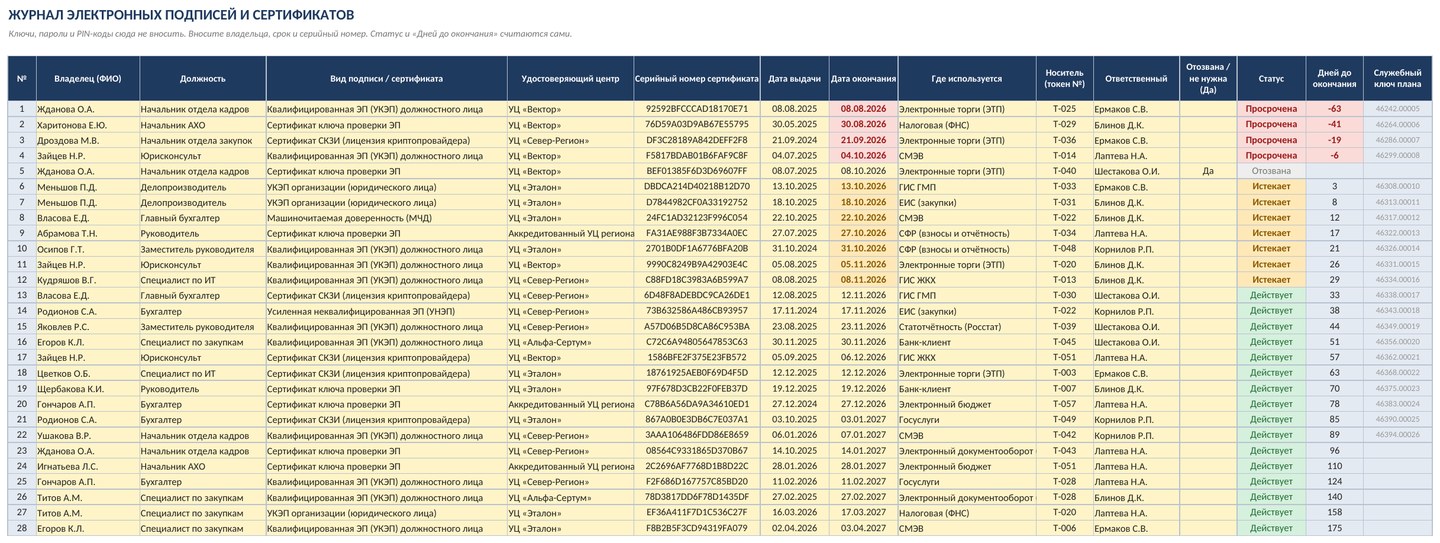Click the journal title "ЖУРНАЛ ЭЛЕКТРОННЫХ ПОДПИСЕЙ И СЕРТИФИКАТОВ"
Viewport: 1440px width, 543px height.
pyautogui.click(x=181, y=15)
